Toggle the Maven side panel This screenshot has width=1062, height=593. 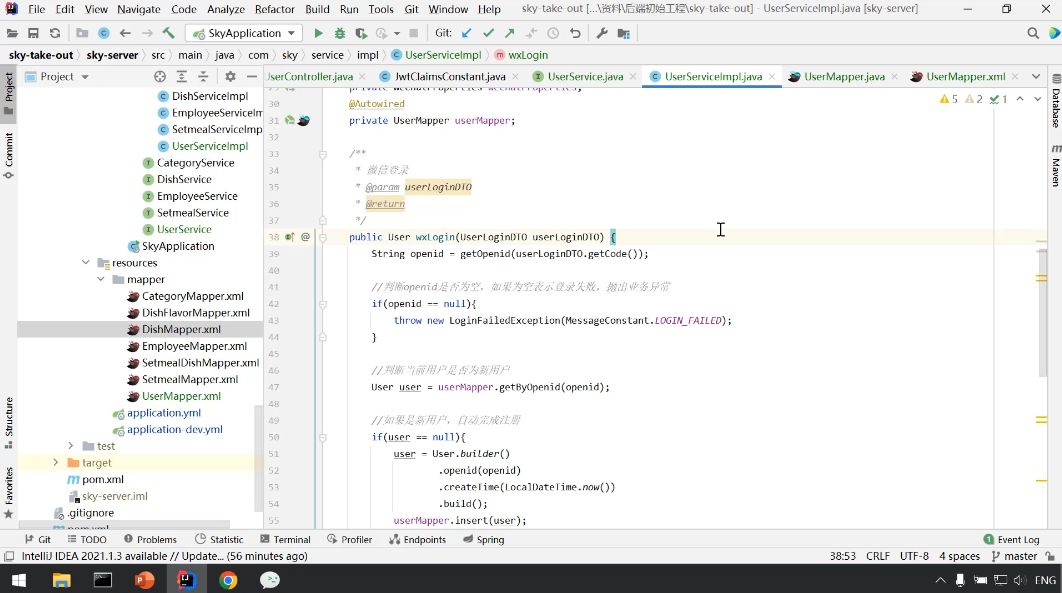[x=1055, y=164]
